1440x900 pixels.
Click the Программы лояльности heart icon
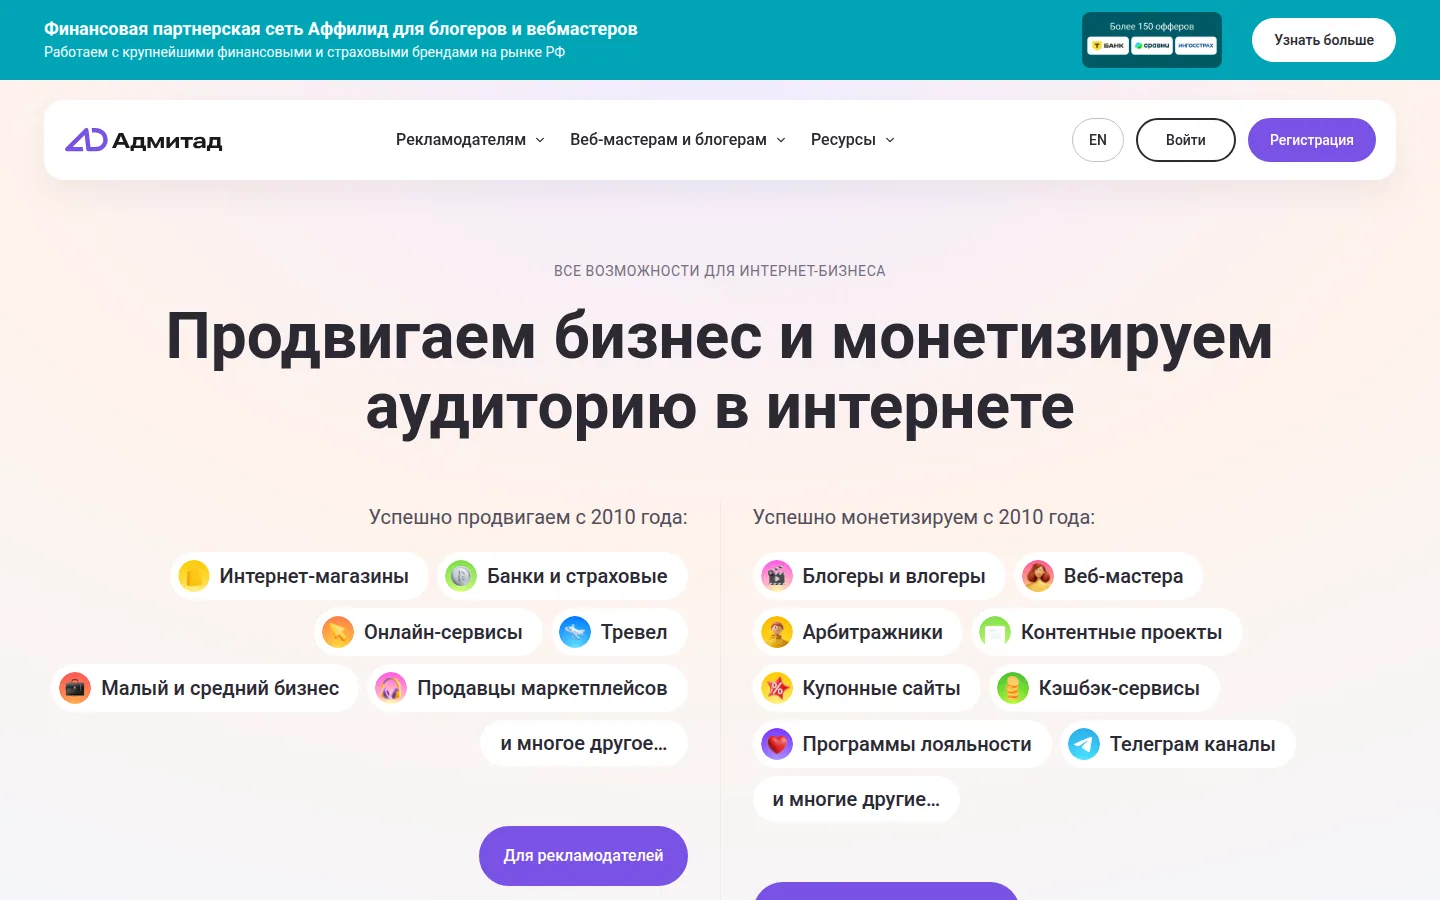click(777, 744)
